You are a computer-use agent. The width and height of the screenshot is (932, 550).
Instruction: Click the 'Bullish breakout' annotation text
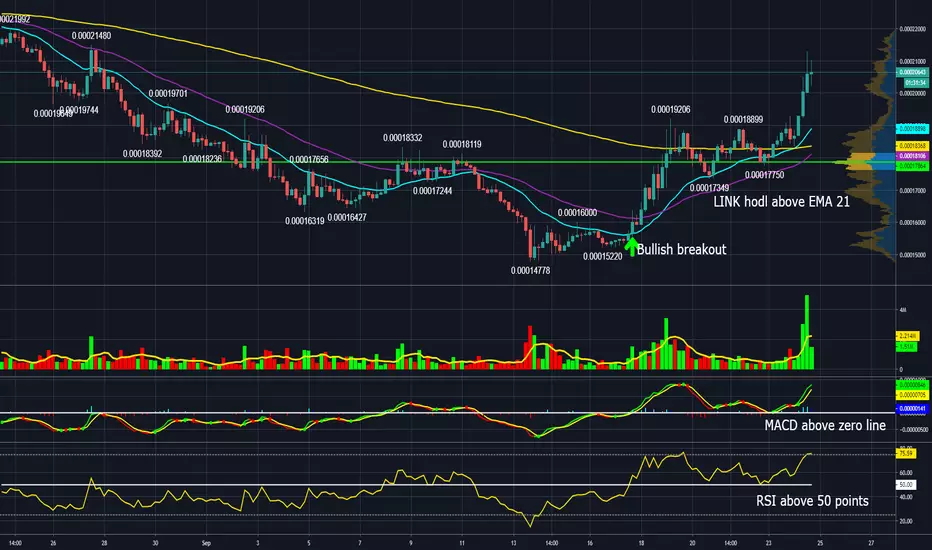point(681,250)
